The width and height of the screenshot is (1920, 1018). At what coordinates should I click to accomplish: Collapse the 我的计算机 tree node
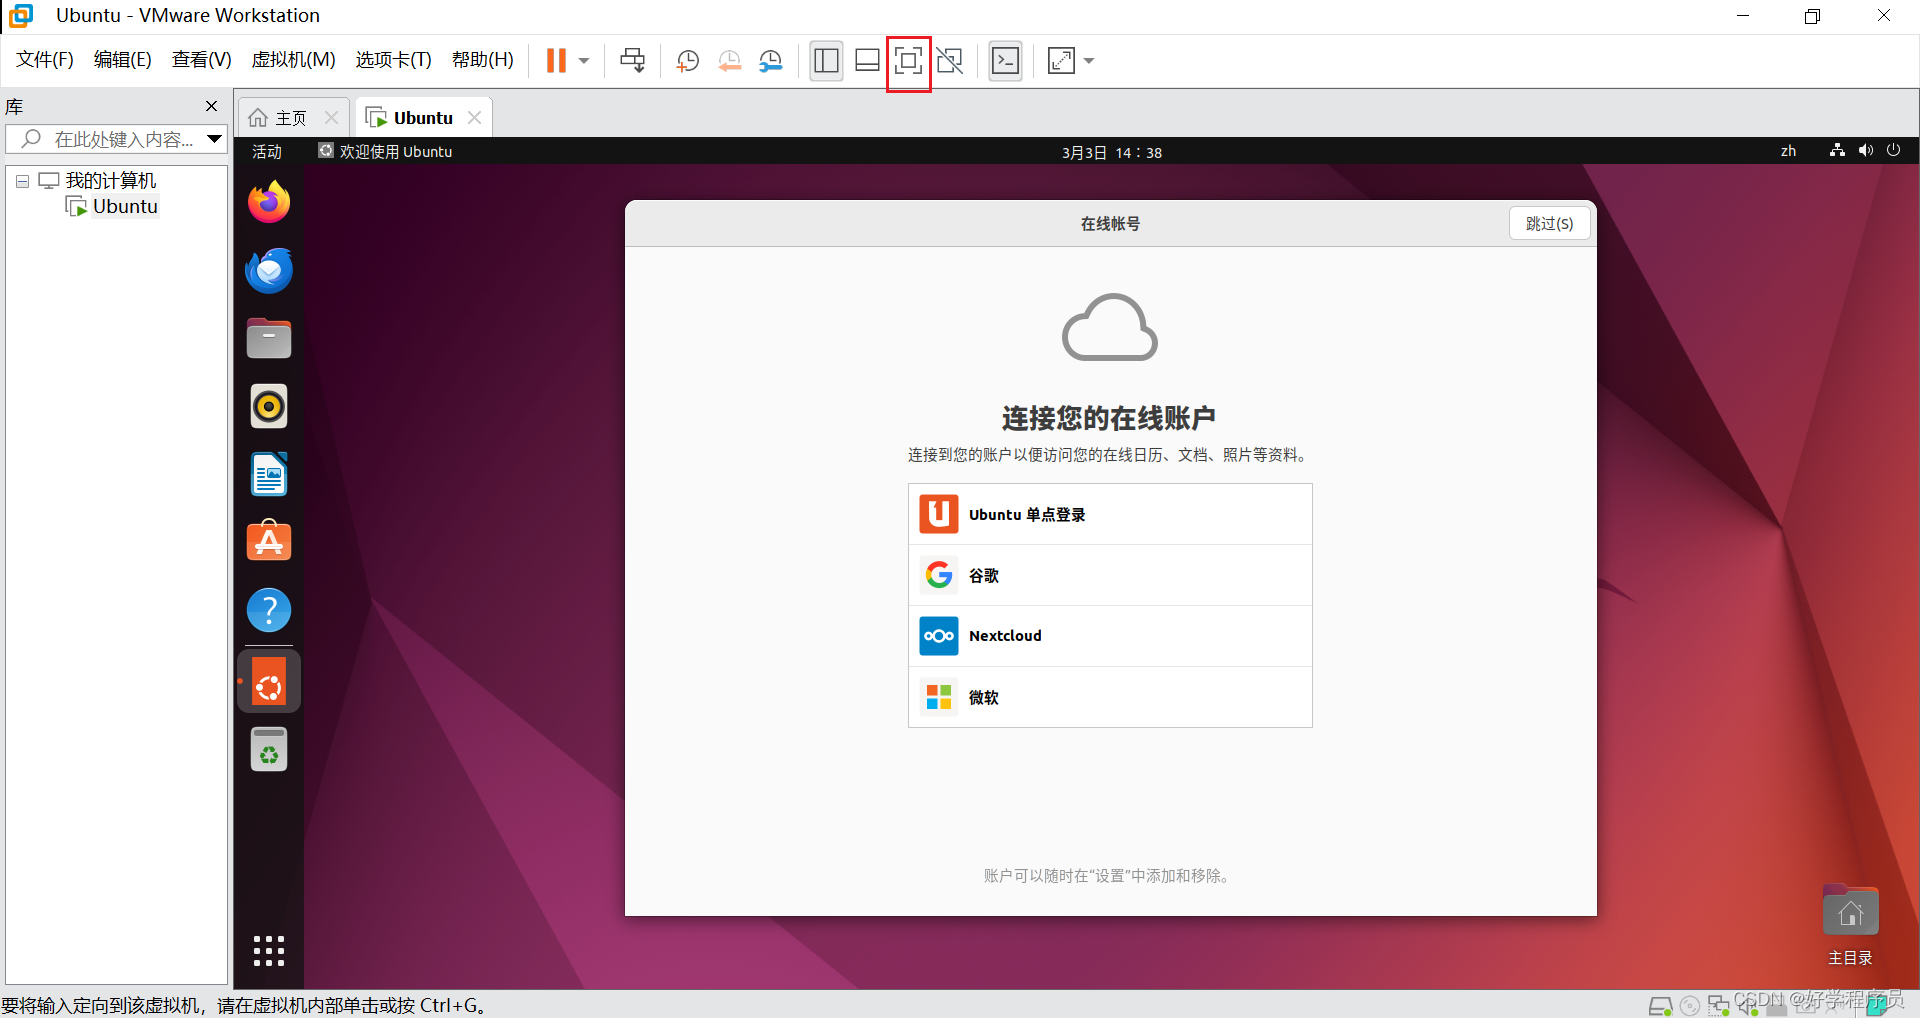click(x=22, y=181)
